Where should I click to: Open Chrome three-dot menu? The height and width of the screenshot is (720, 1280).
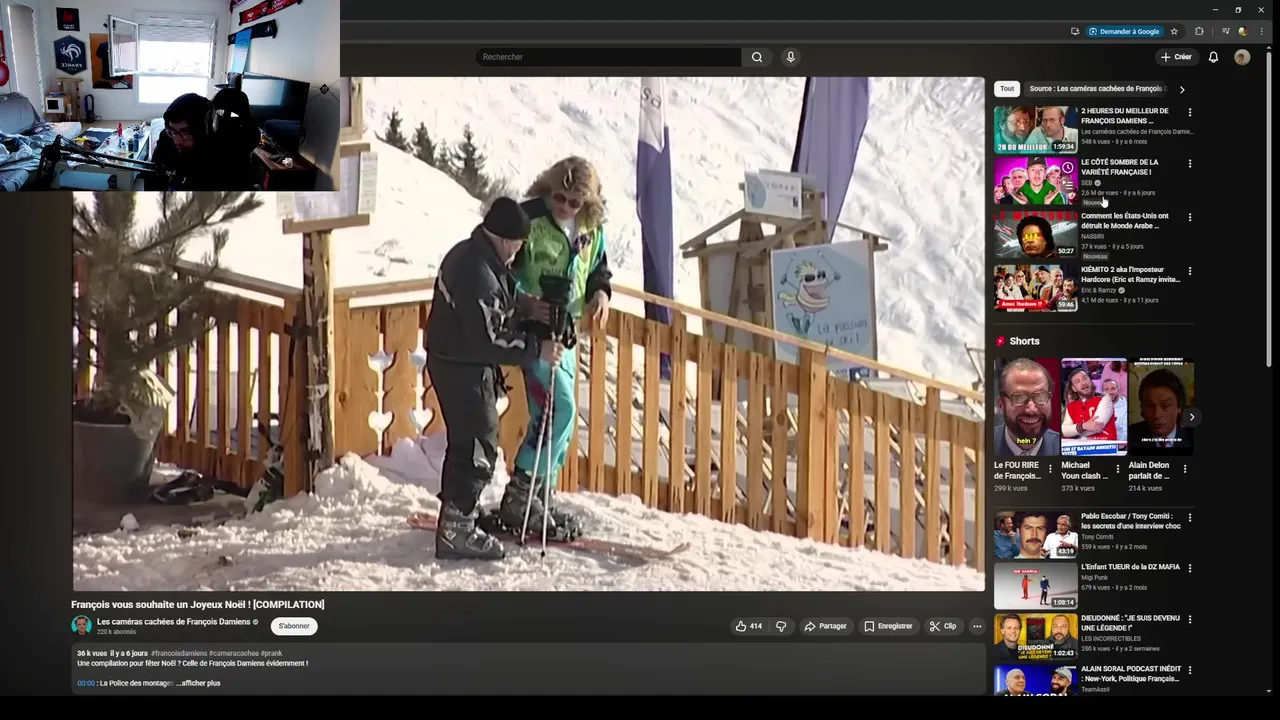tap(1261, 31)
